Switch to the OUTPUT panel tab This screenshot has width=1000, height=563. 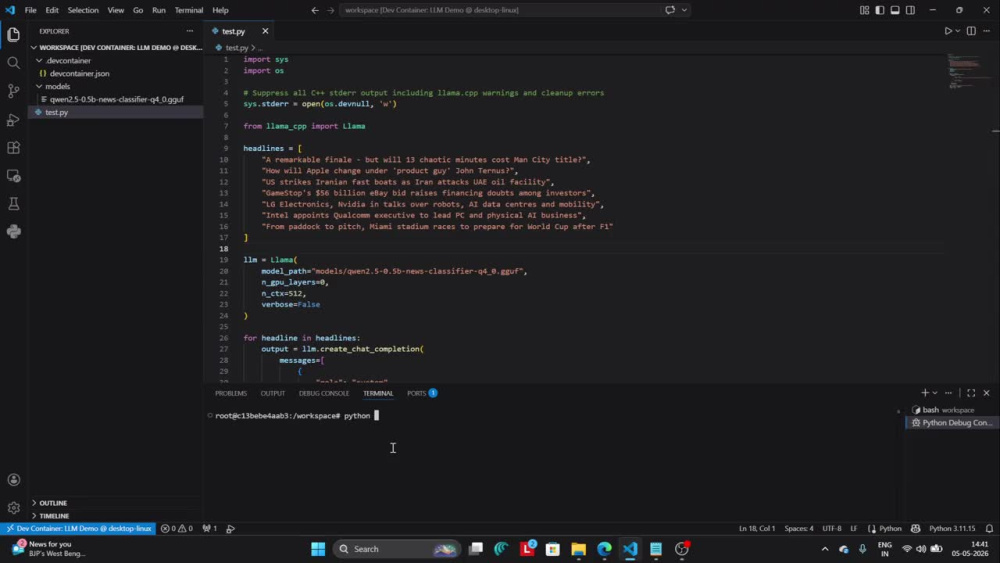[272, 393]
